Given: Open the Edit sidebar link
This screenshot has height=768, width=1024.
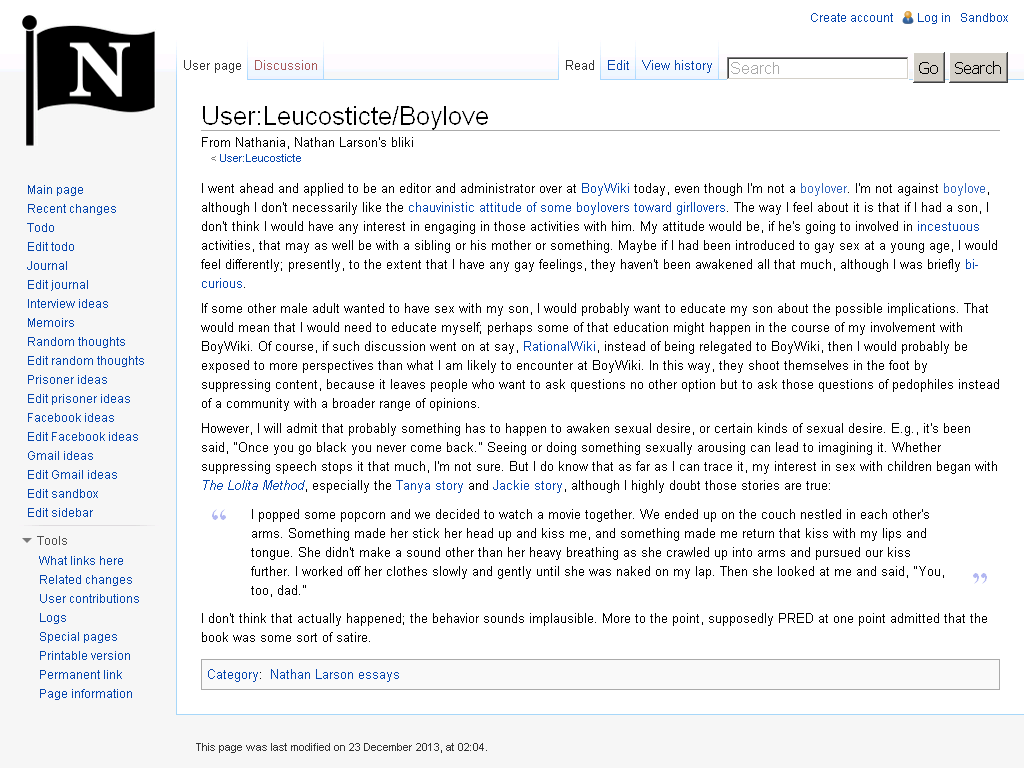Looking at the screenshot, I should click(x=60, y=513).
